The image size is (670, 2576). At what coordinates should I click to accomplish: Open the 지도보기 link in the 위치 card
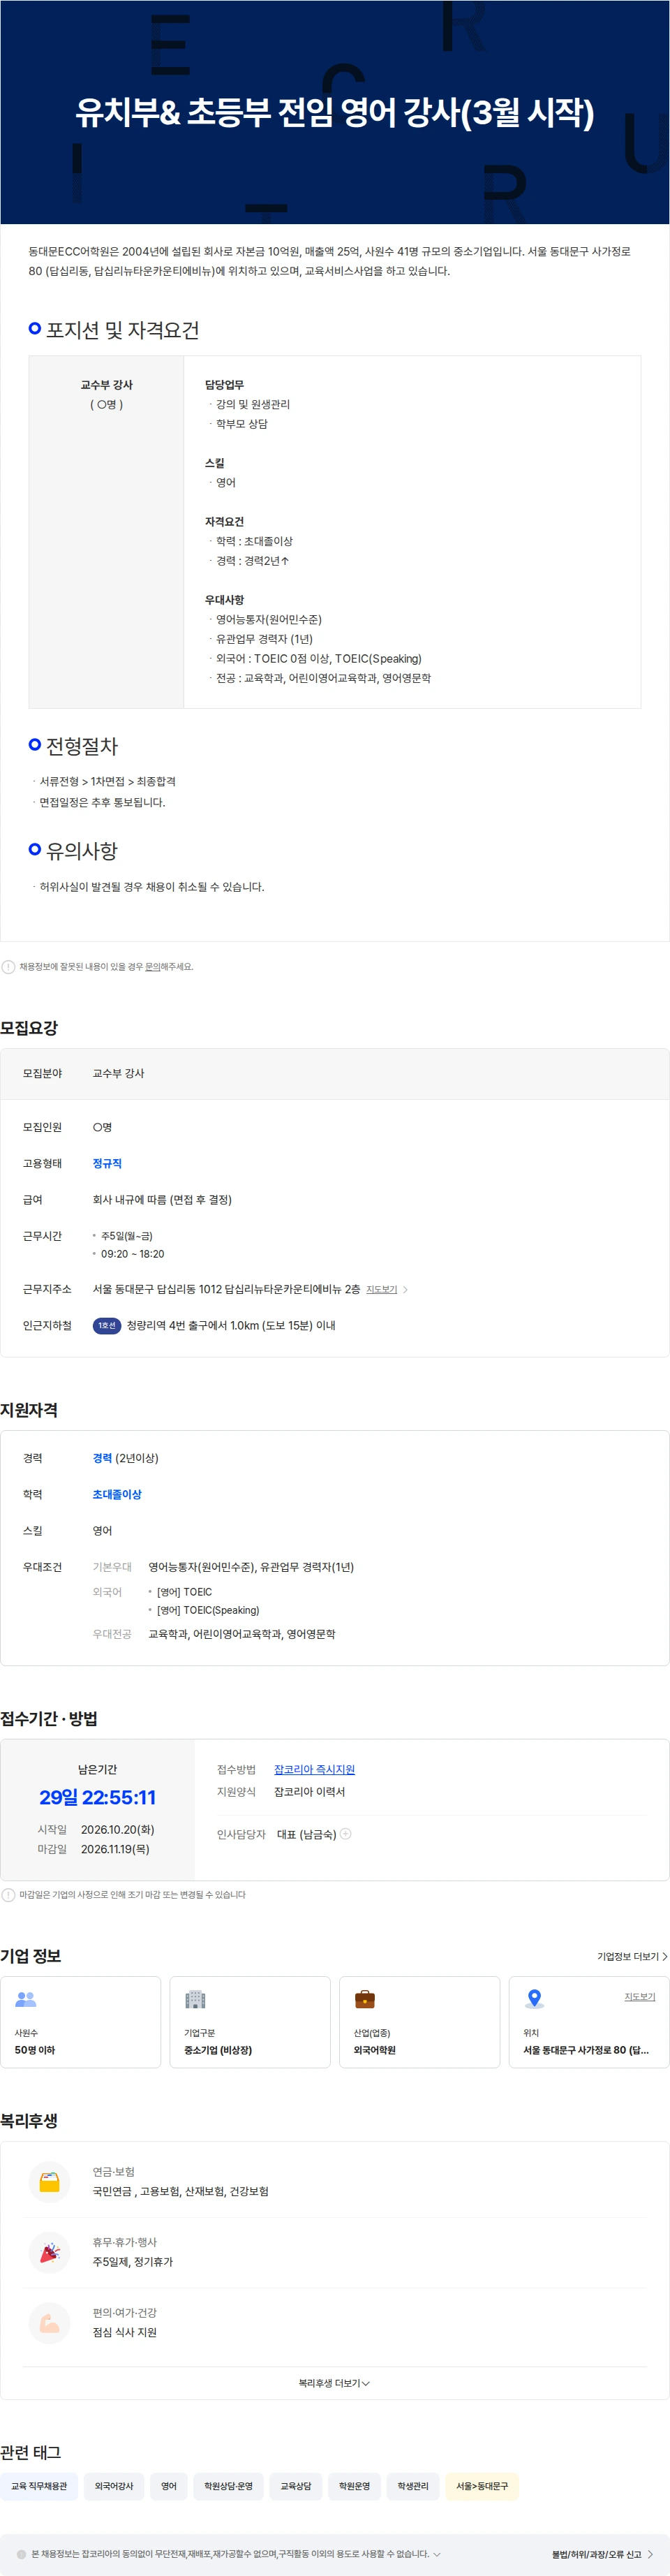(x=640, y=1997)
